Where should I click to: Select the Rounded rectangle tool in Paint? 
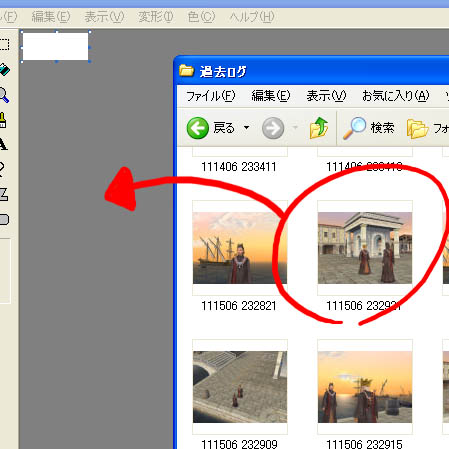[4, 219]
